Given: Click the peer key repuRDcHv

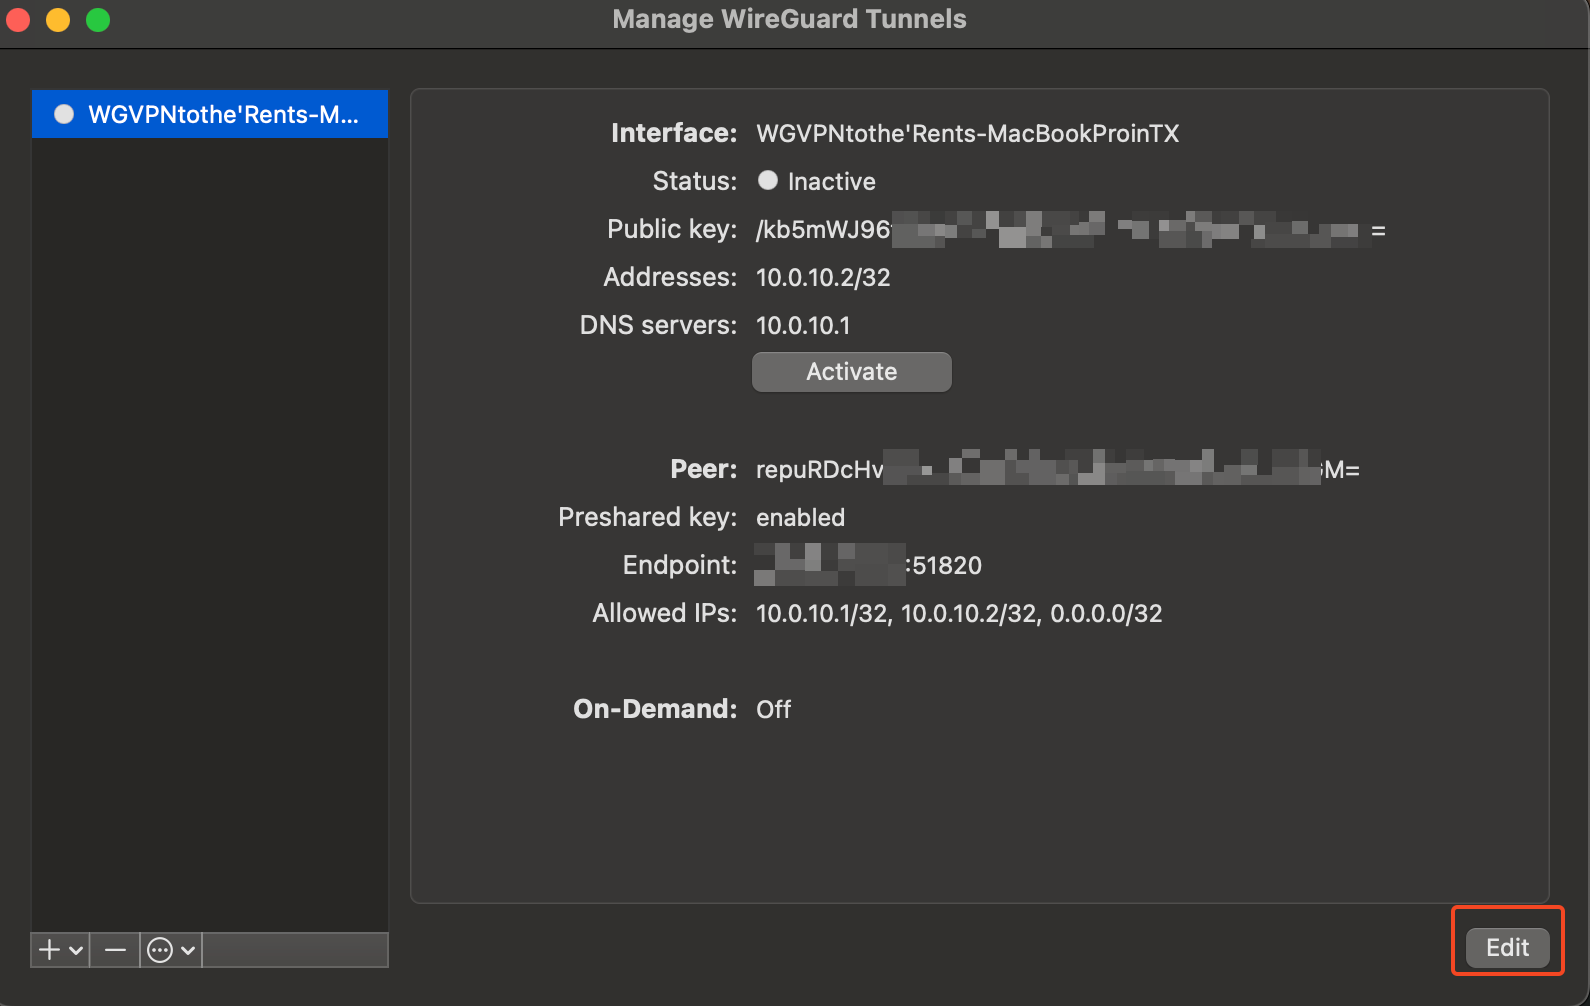Looking at the screenshot, I should pyautogui.click(x=820, y=470).
